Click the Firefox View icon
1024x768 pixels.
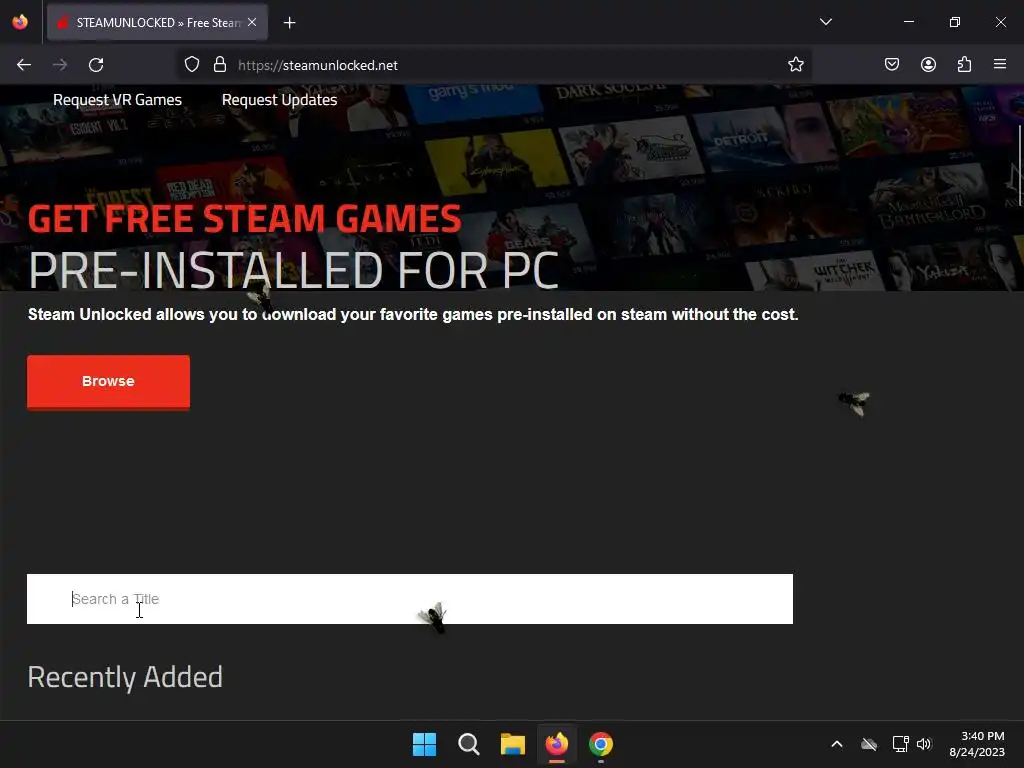pyautogui.click(x=20, y=22)
